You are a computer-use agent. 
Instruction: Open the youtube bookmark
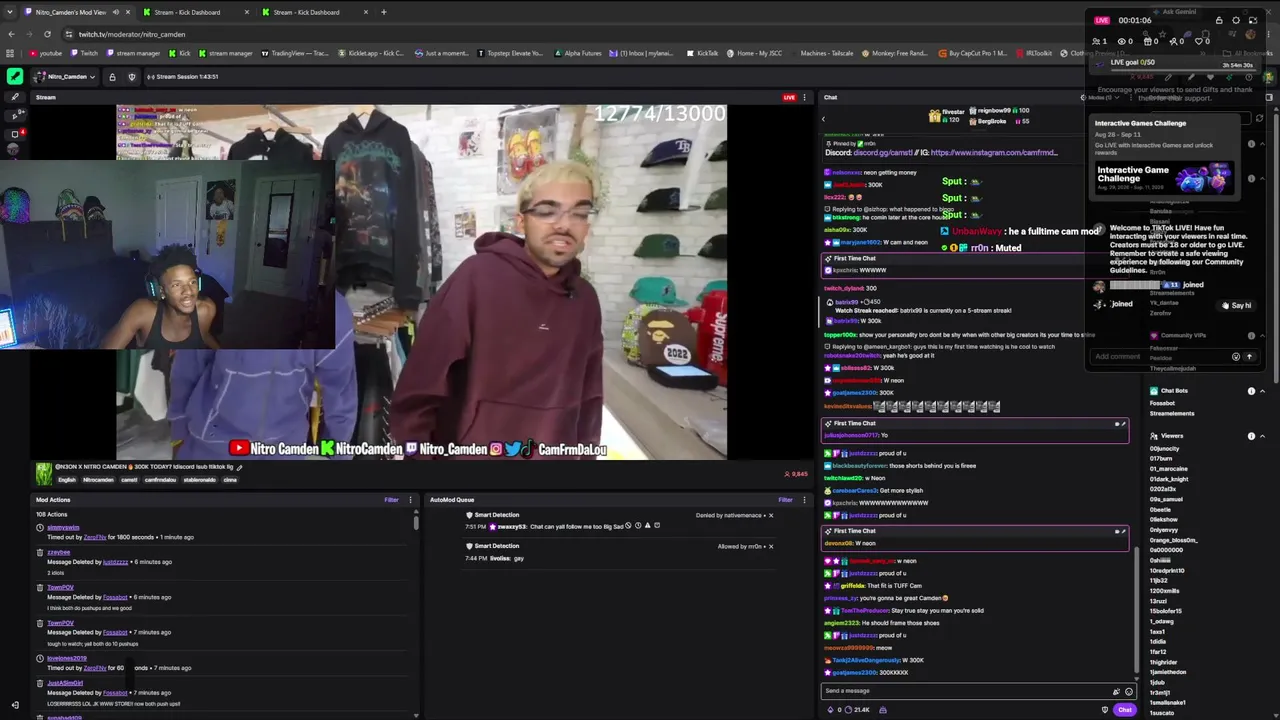[x=46, y=53]
